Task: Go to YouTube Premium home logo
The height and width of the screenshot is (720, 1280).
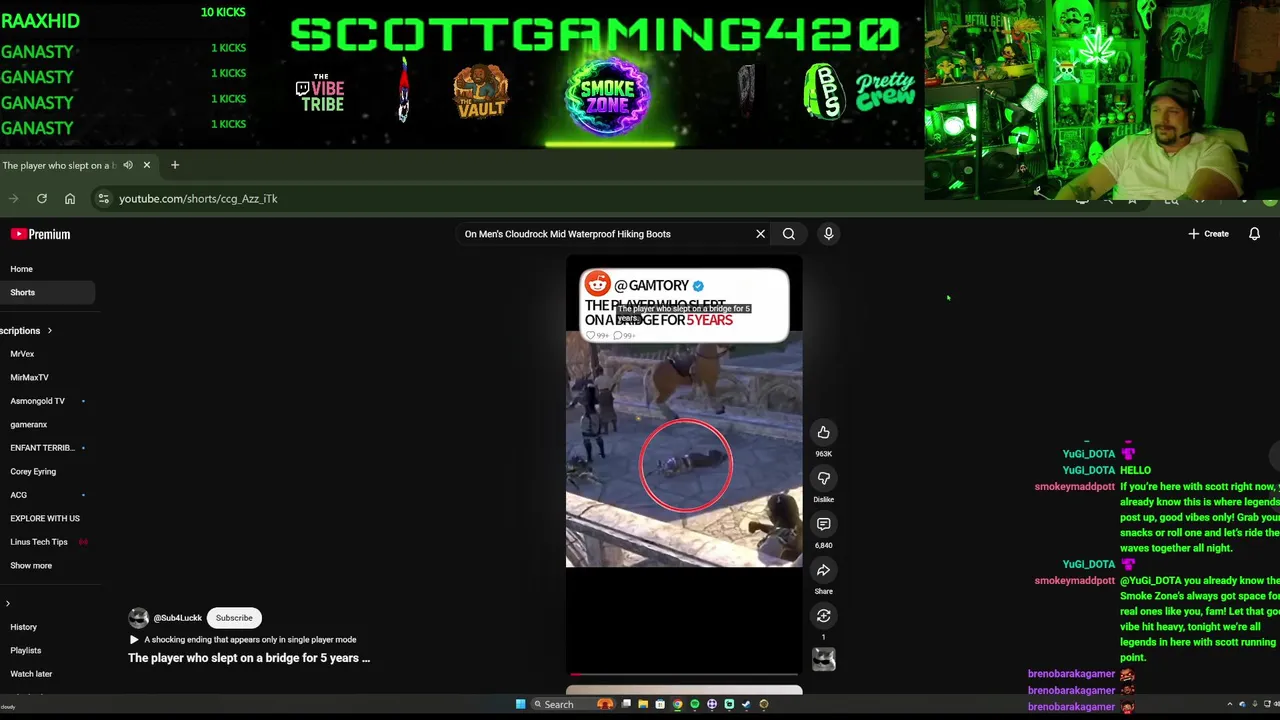Action: coord(40,234)
